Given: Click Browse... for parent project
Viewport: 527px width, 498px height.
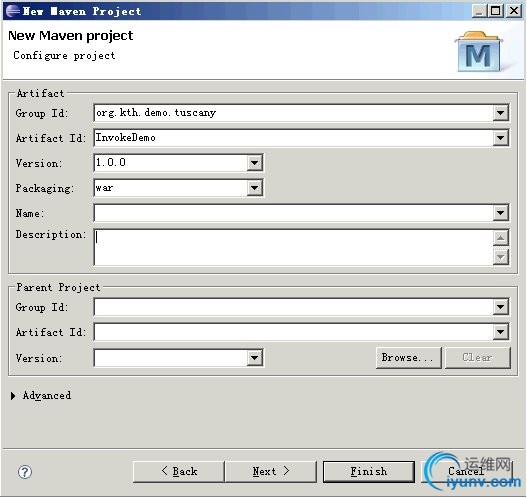Looking at the screenshot, I should click(x=409, y=358).
